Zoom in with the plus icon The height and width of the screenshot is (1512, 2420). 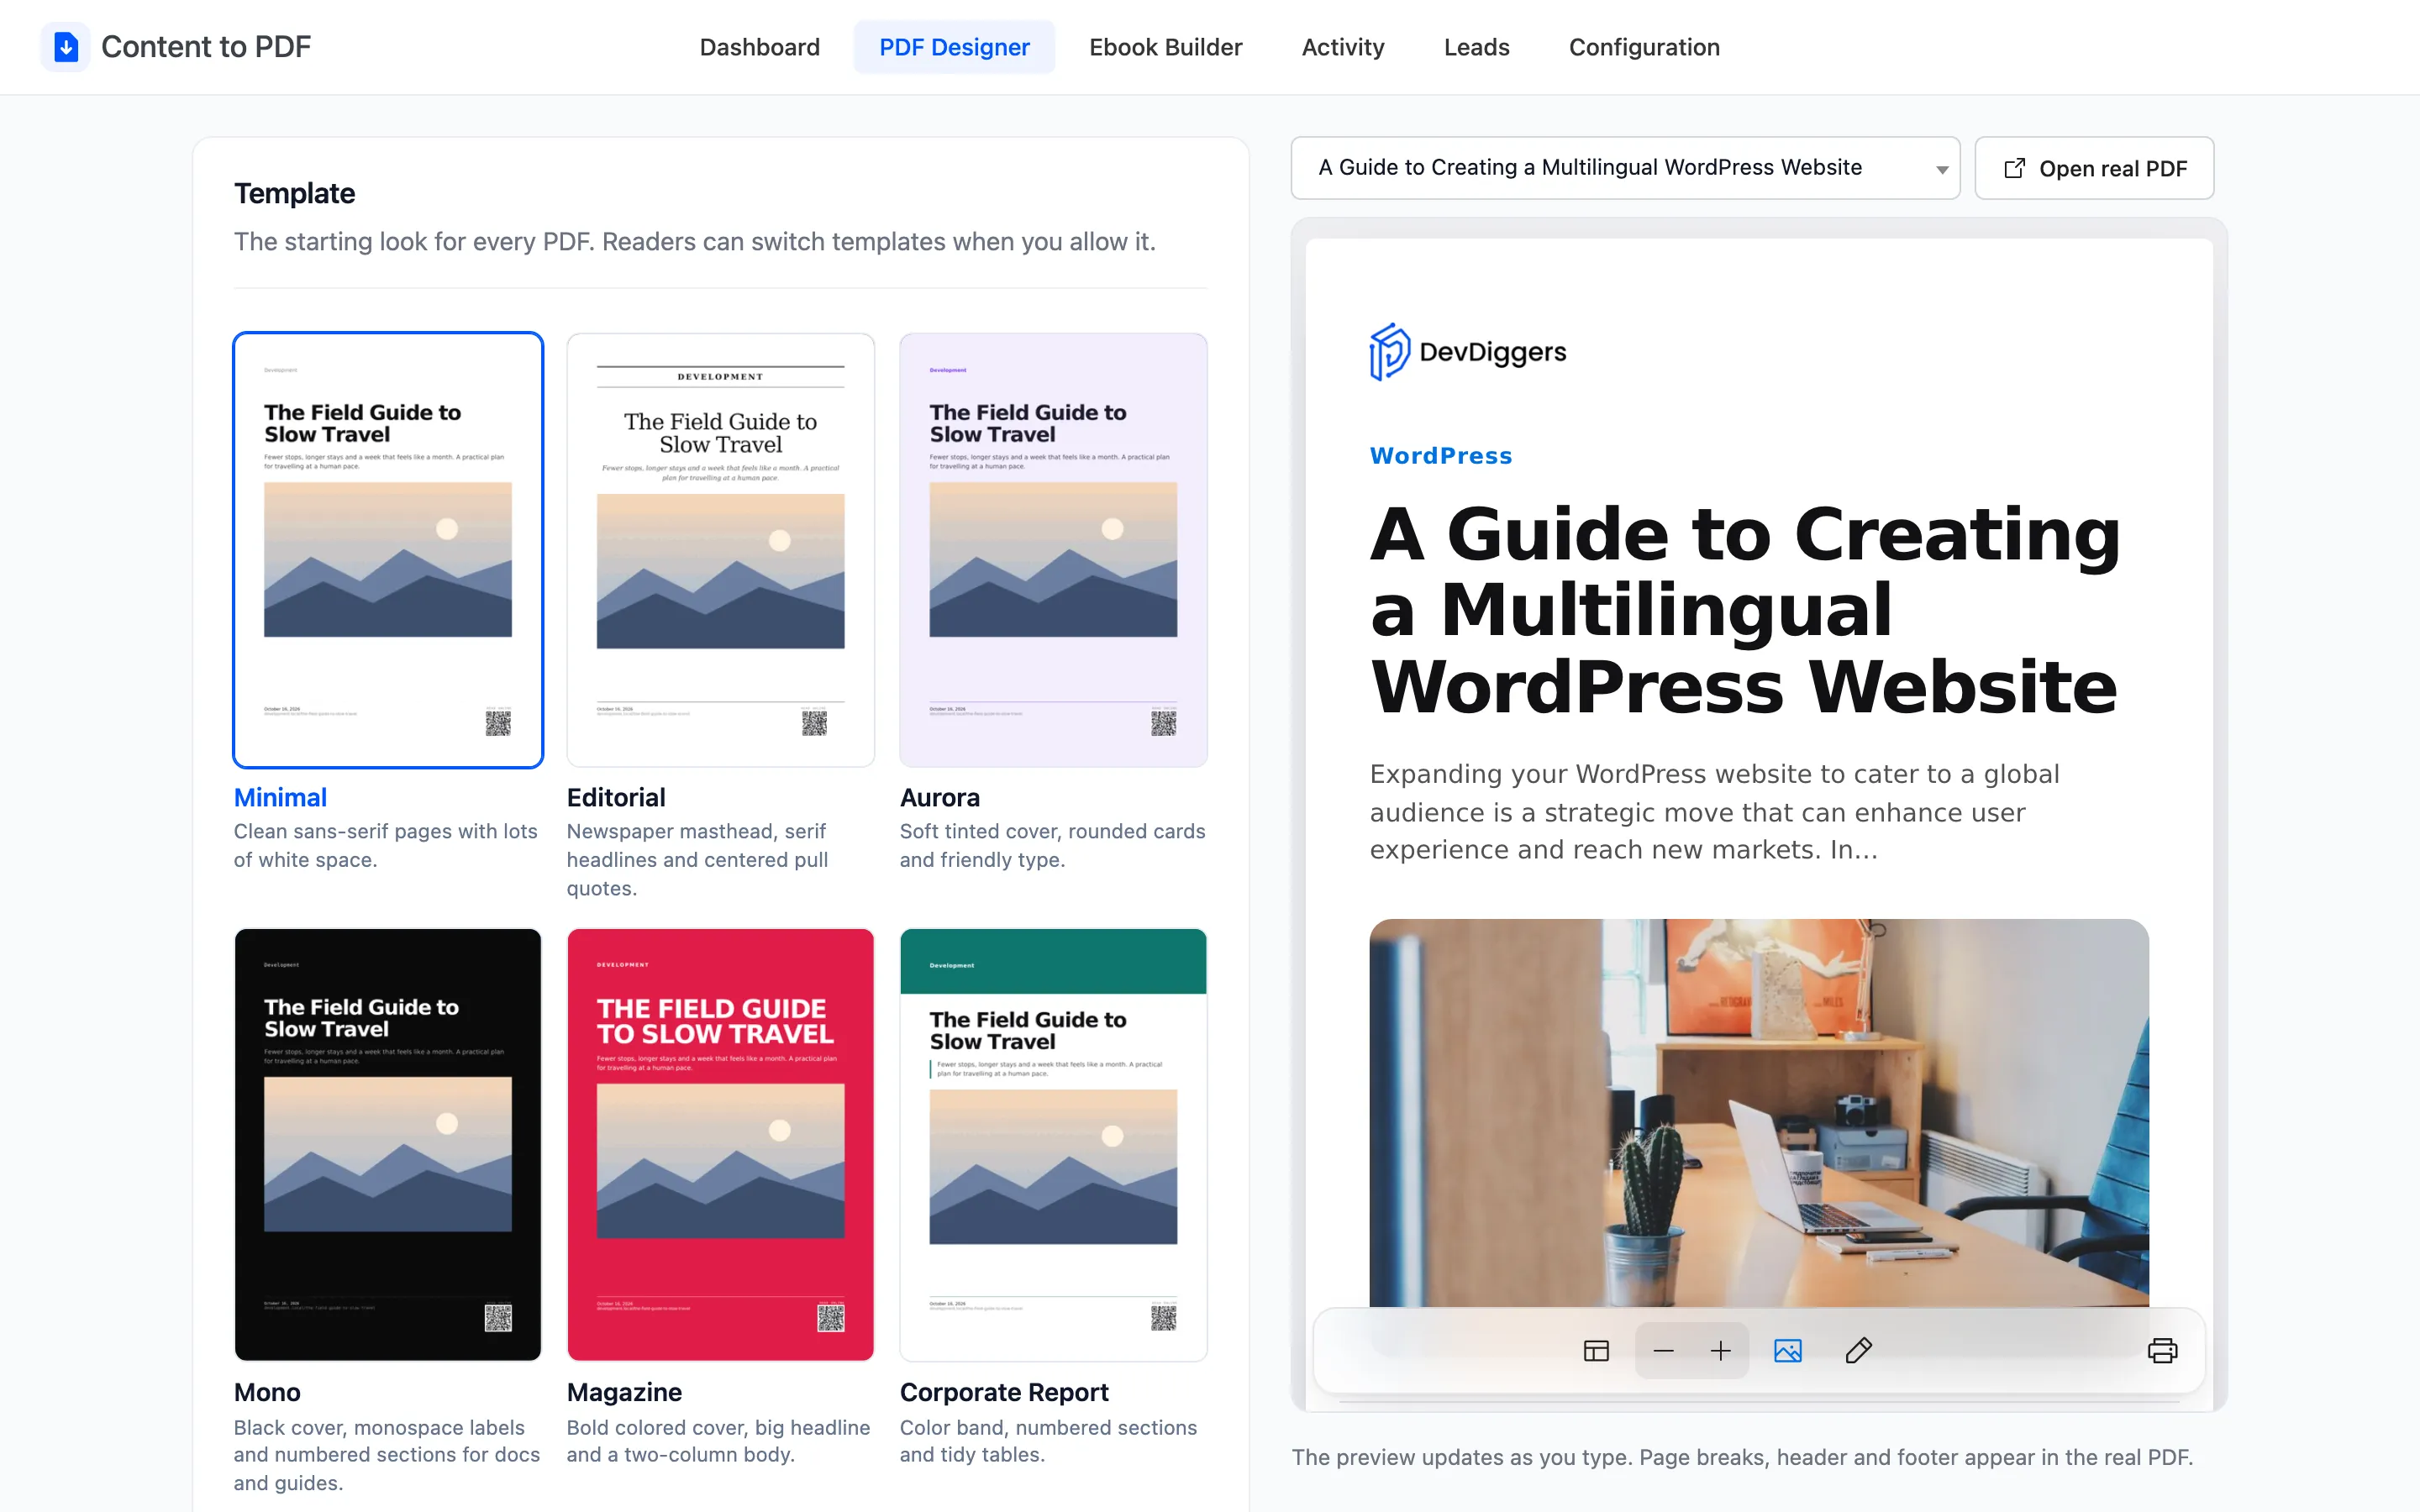(1720, 1351)
